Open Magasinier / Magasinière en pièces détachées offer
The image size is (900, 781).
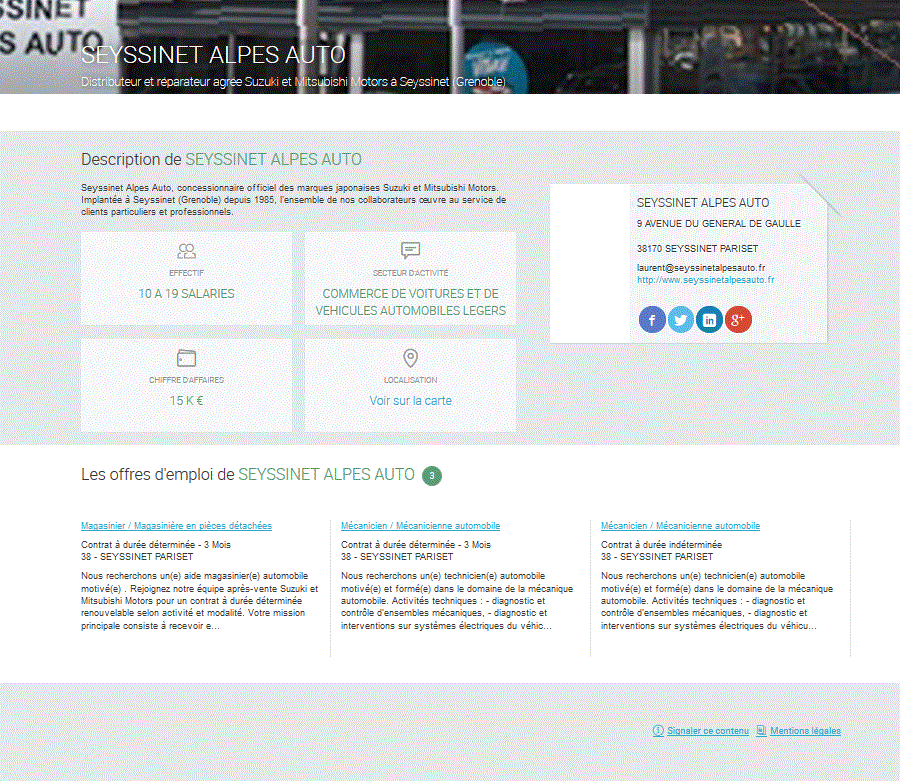tap(176, 526)
